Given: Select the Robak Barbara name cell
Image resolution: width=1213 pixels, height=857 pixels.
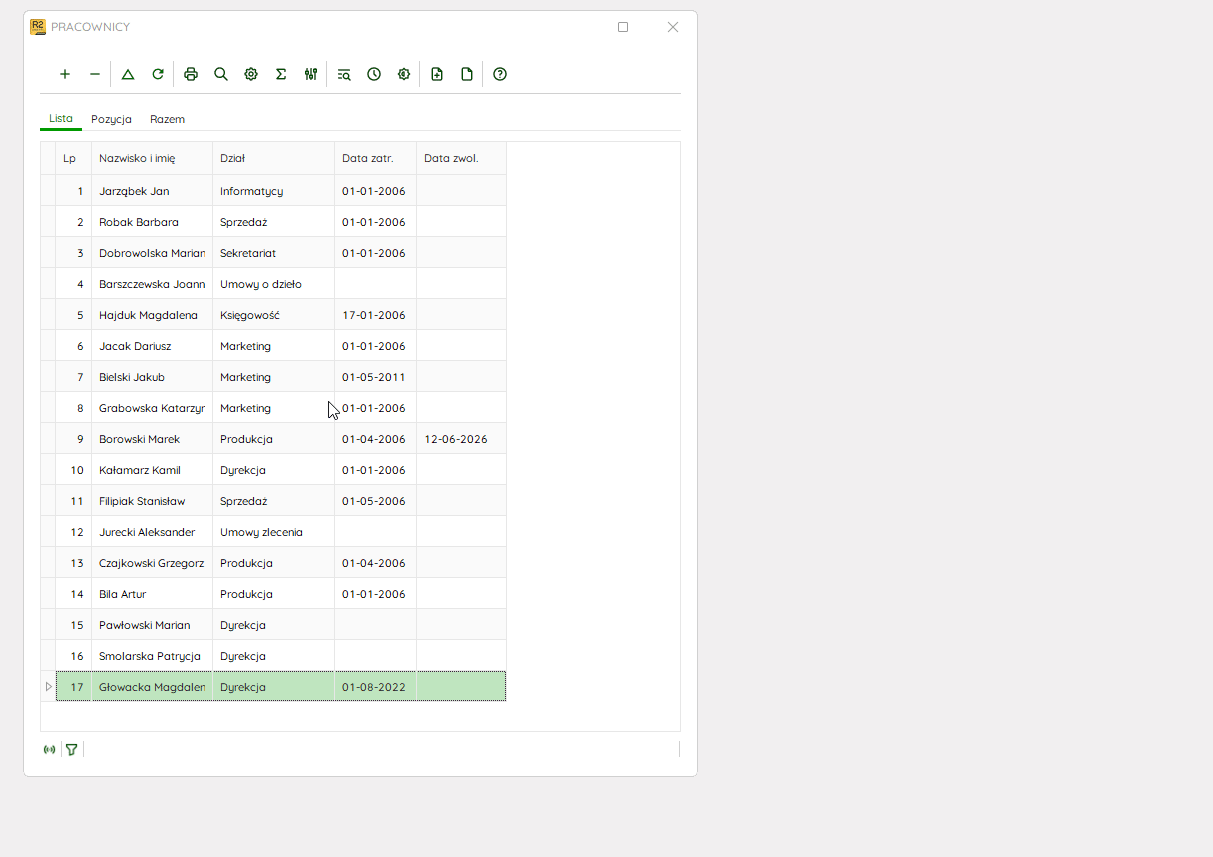Looking at the screenshot, I should (152, 222).
